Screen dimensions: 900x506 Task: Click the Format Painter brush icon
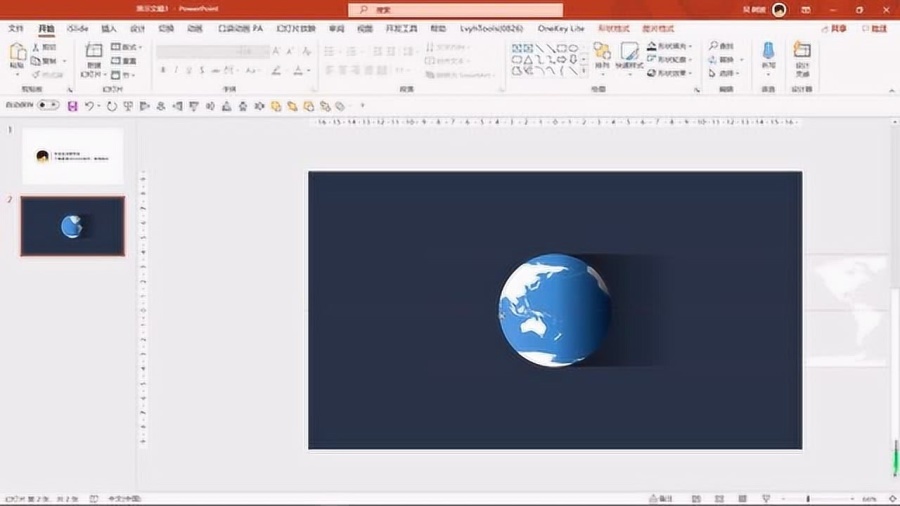click(x=36, y=75)
